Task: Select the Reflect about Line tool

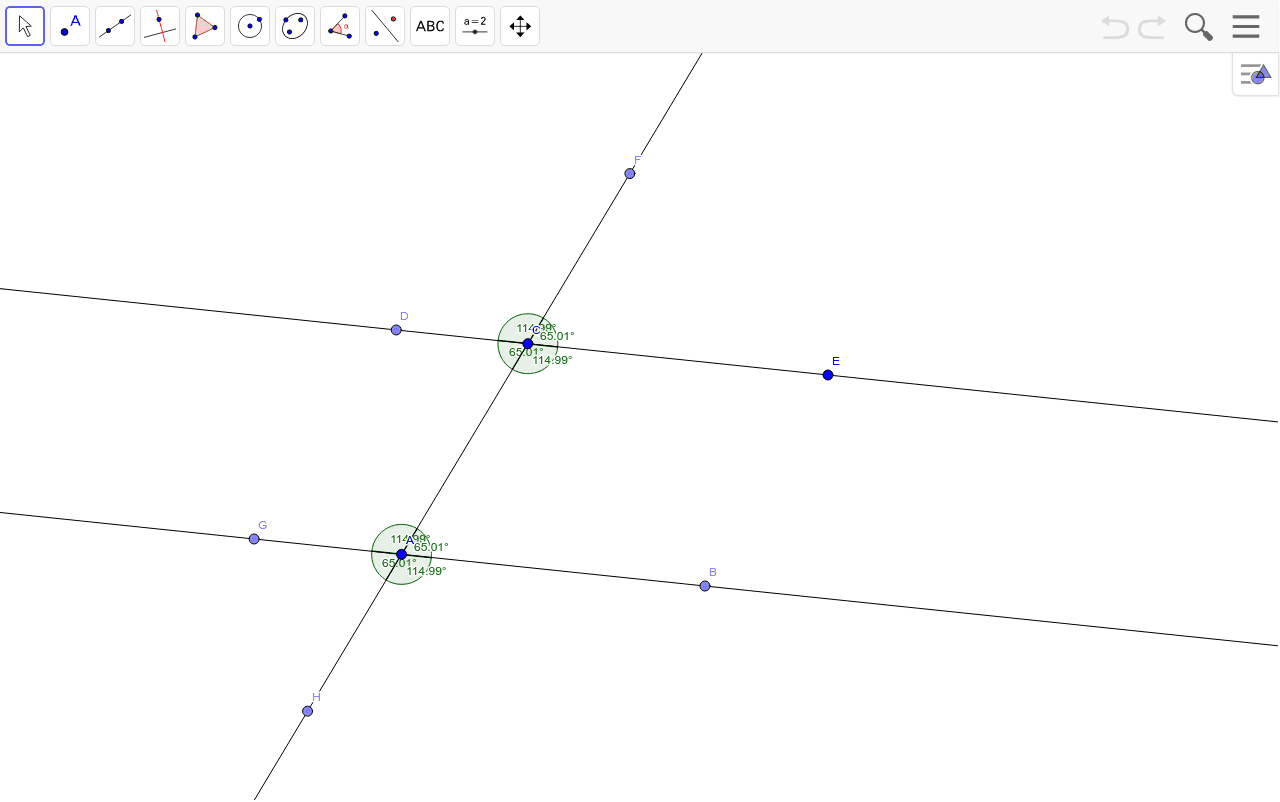Action: pyautogui.click(x=385, y=26)
